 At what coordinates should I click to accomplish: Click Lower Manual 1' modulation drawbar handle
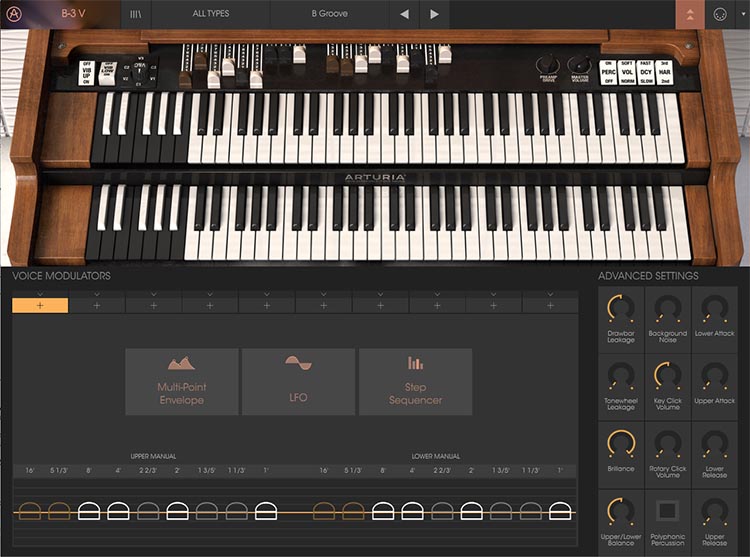(x=560, y=511)
